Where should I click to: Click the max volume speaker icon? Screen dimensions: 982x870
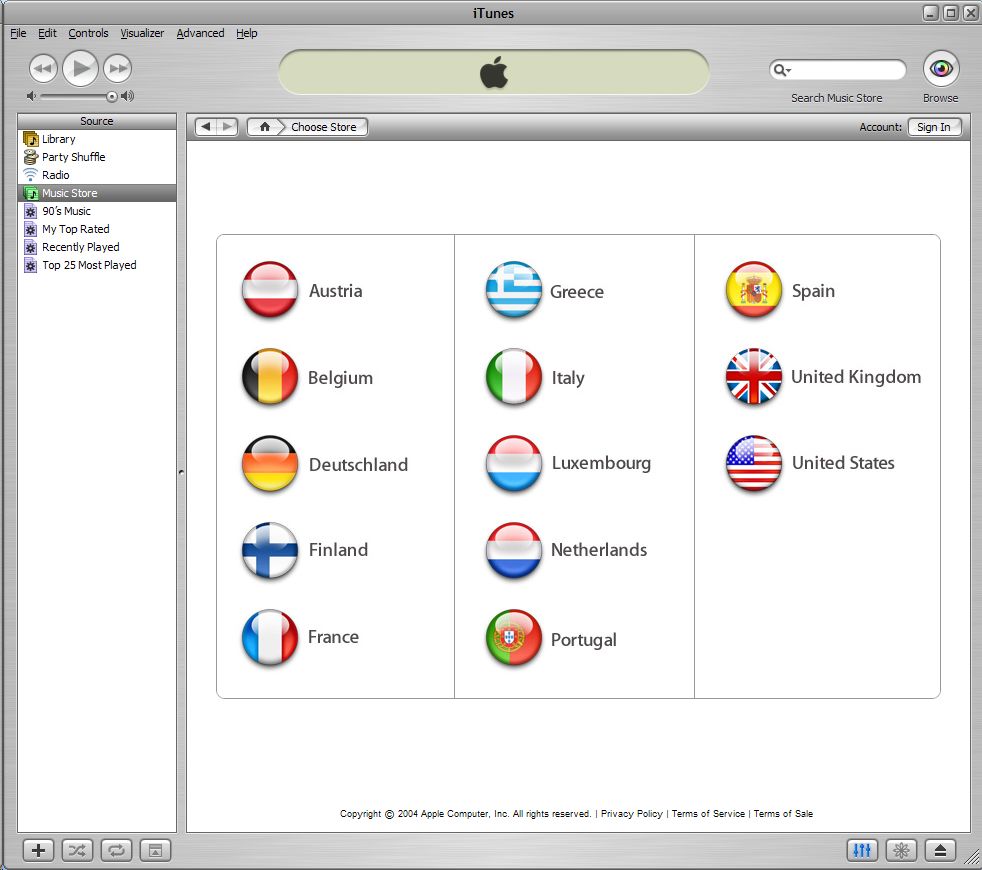128,96
